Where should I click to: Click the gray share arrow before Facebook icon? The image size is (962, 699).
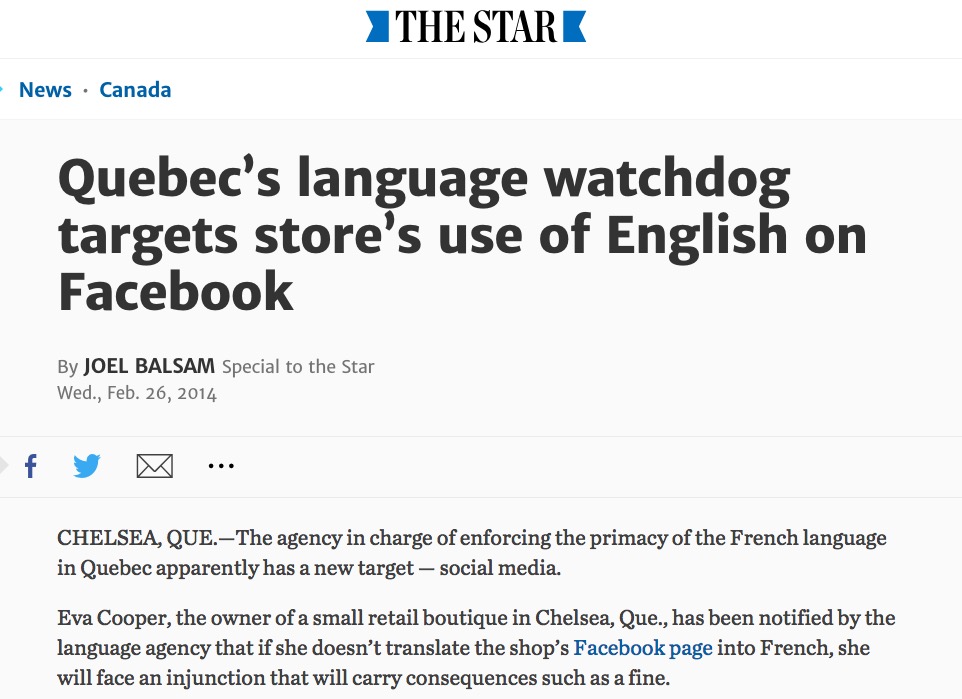4,465
